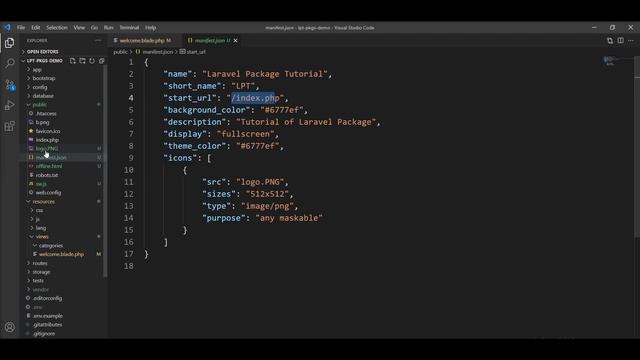640x360 pixels.
Task: Open the Selection menu
Action: 57,28
